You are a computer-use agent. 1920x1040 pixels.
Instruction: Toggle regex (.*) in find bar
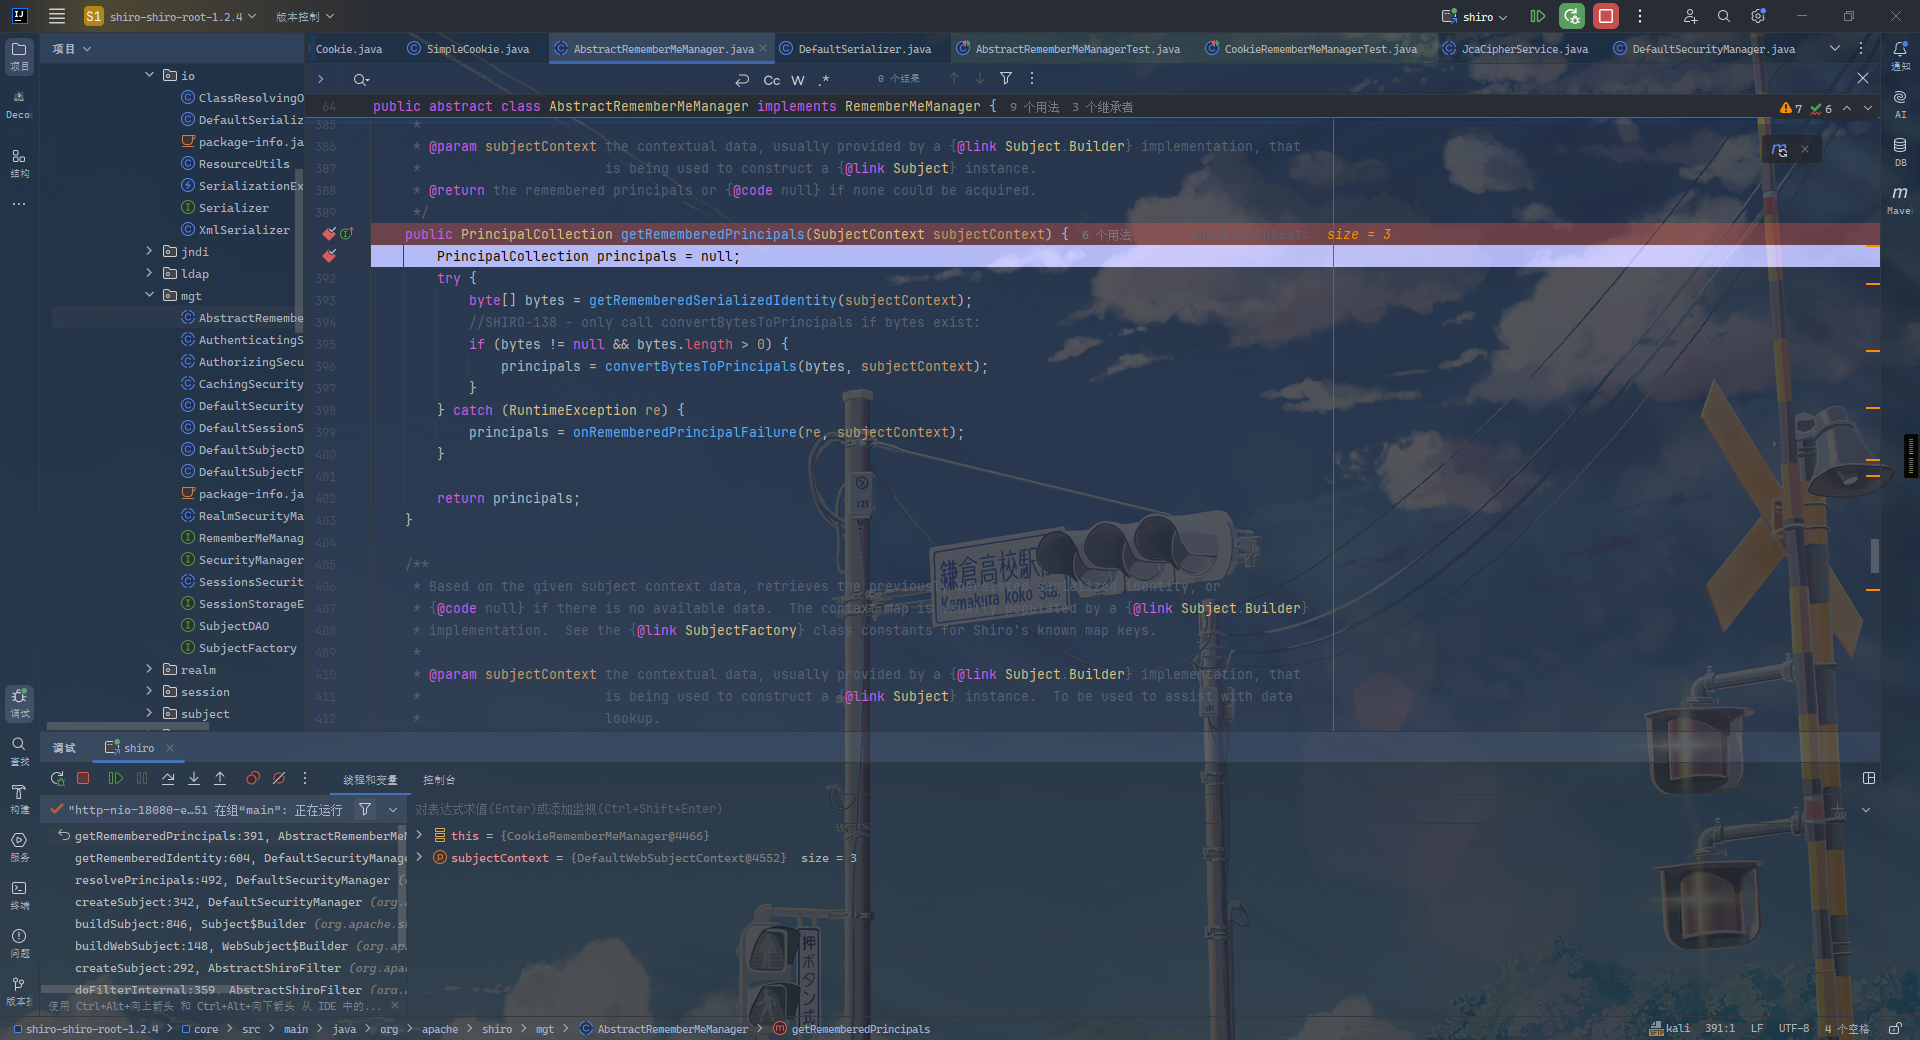tap(824, 79)
